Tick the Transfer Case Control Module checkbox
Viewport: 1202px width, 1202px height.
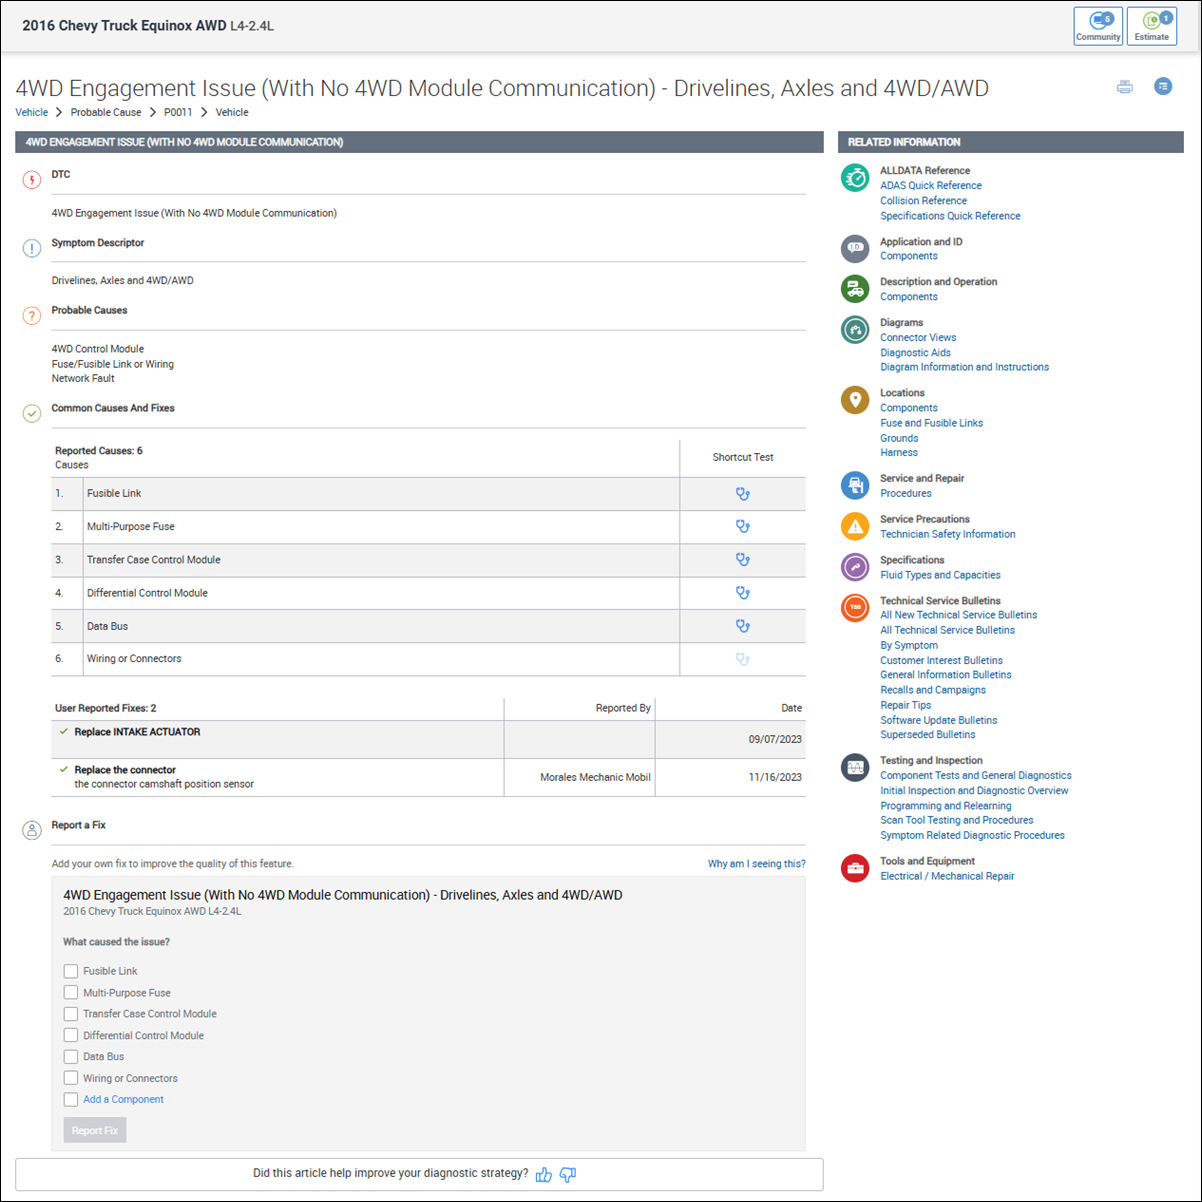71,1014
